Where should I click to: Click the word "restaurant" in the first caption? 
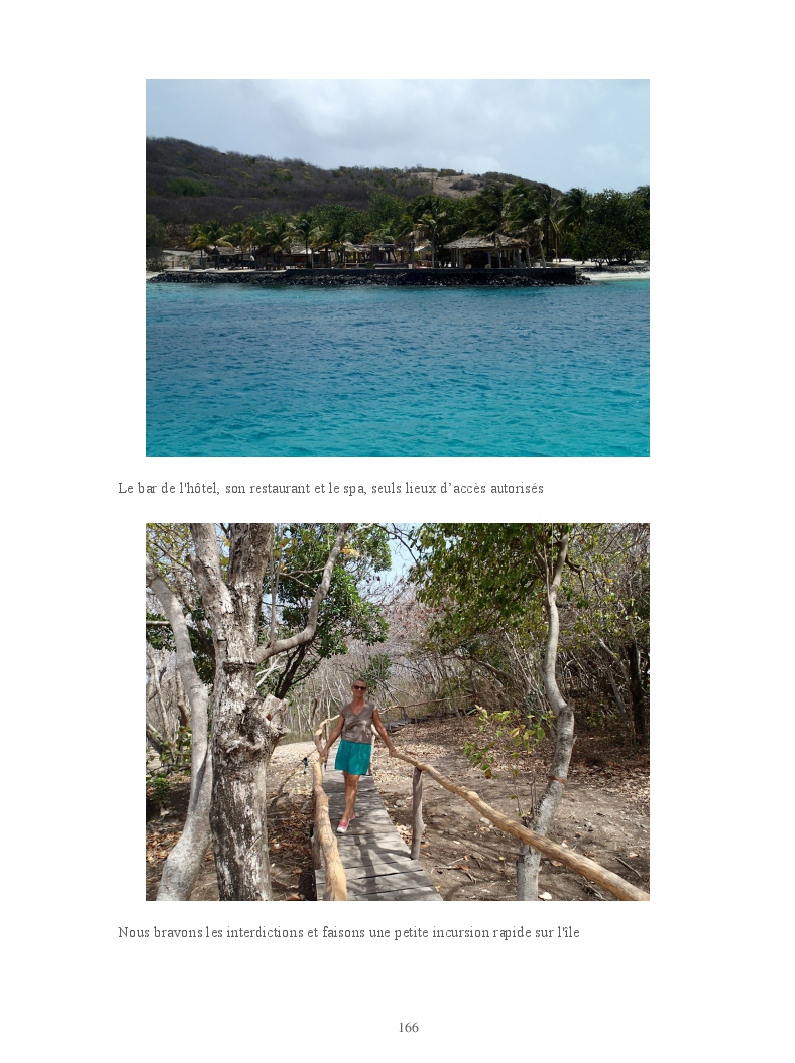(280, 488)
